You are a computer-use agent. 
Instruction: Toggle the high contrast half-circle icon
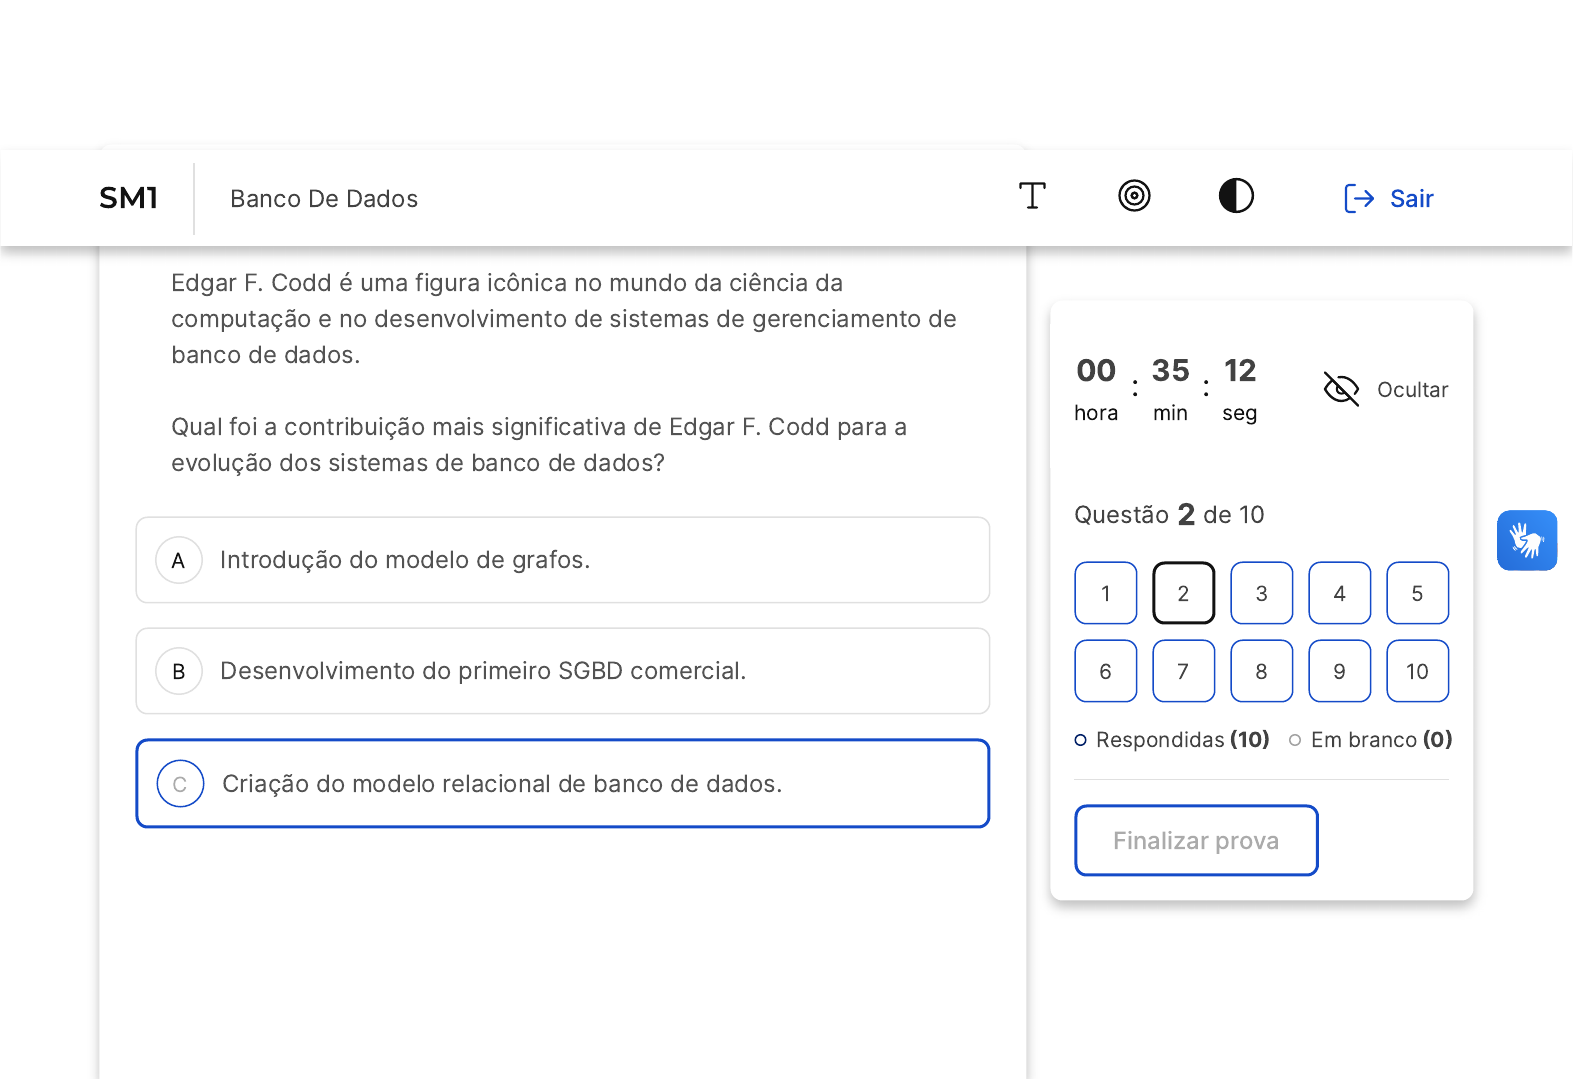1236,196
